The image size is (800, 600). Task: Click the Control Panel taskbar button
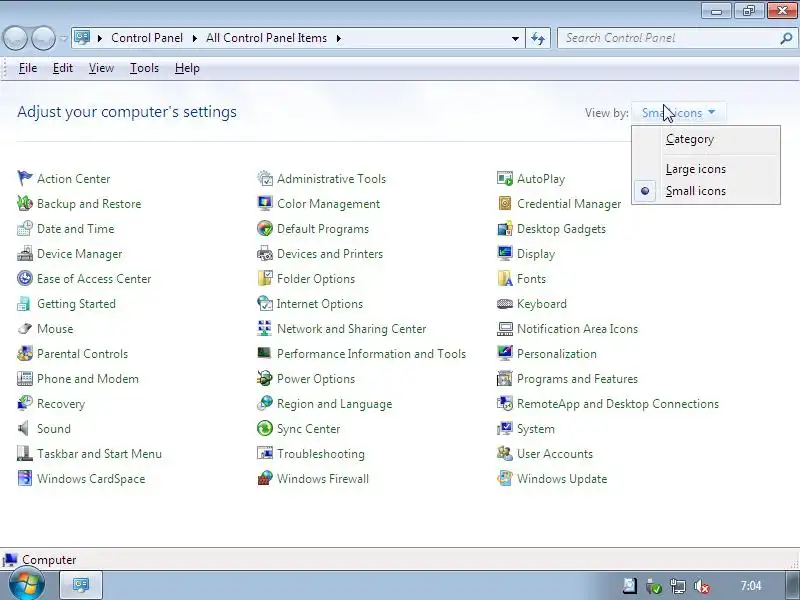pyautogui.click(x=81, y=585)
